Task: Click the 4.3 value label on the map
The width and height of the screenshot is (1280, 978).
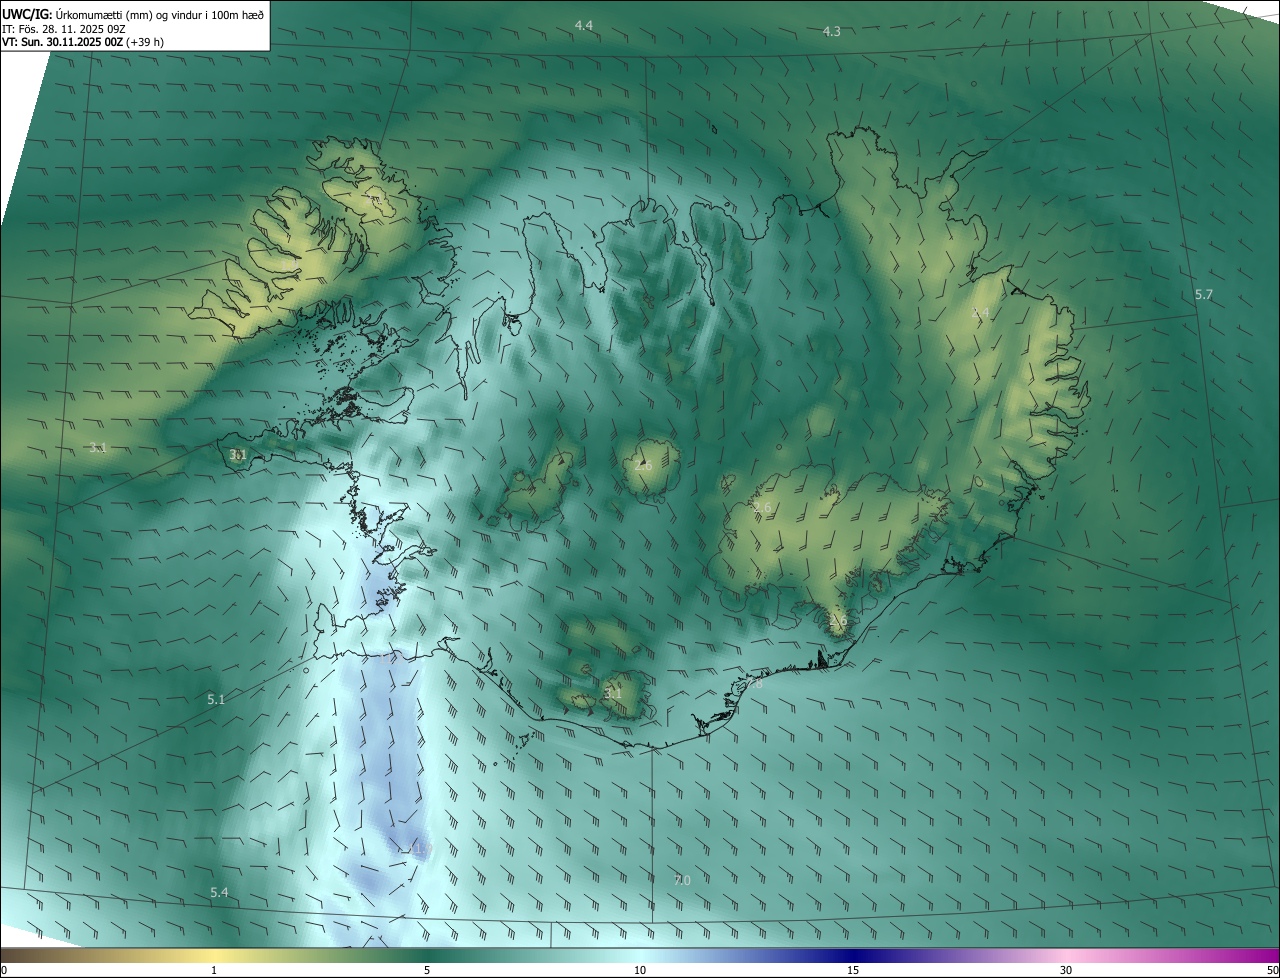Action: coord(831,32)
